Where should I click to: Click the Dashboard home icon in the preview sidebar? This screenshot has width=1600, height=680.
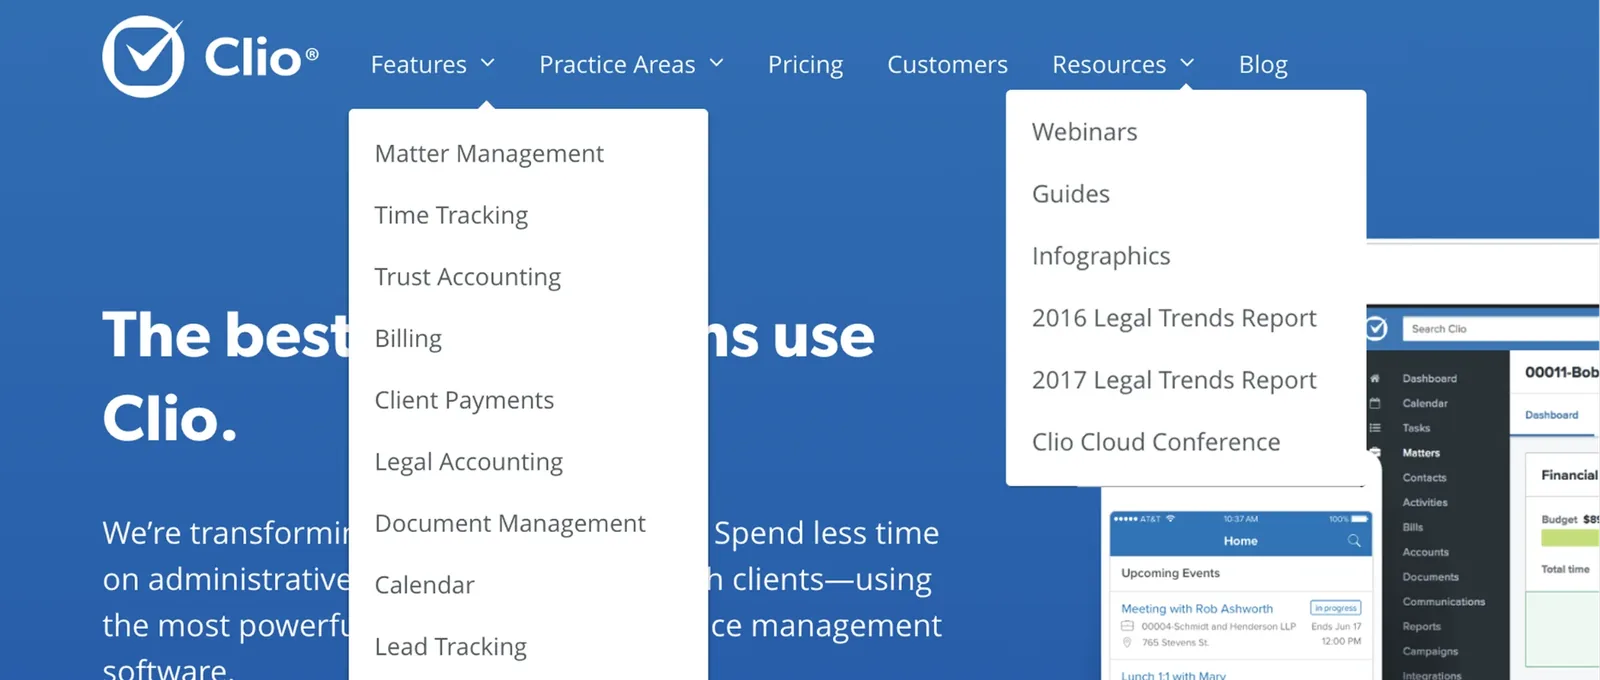pyautogui.click(x=1375, y=379)
